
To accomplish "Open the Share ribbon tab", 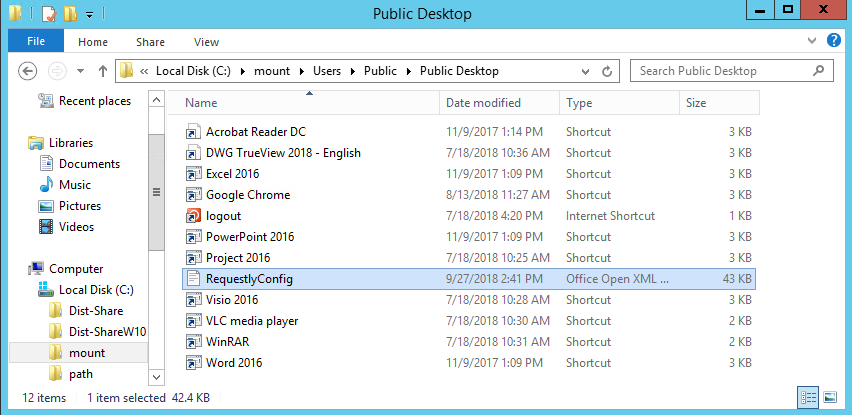I will pyautogui.click(x=151, y=42).
